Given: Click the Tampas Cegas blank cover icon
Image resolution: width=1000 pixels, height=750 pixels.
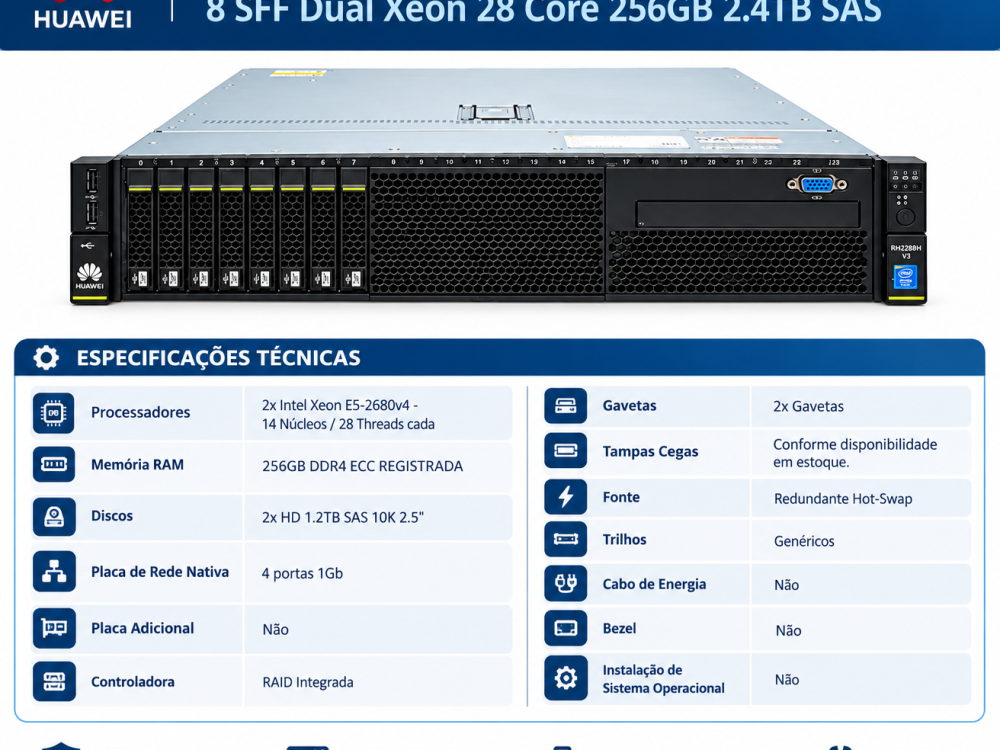Looking at the screenshot, I should click(565, 451).
